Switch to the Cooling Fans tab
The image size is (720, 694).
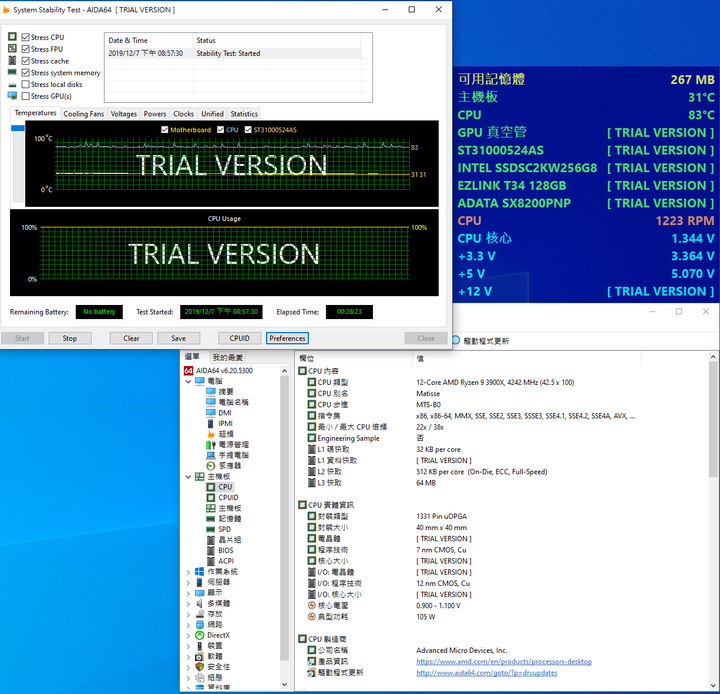[84, 114]
